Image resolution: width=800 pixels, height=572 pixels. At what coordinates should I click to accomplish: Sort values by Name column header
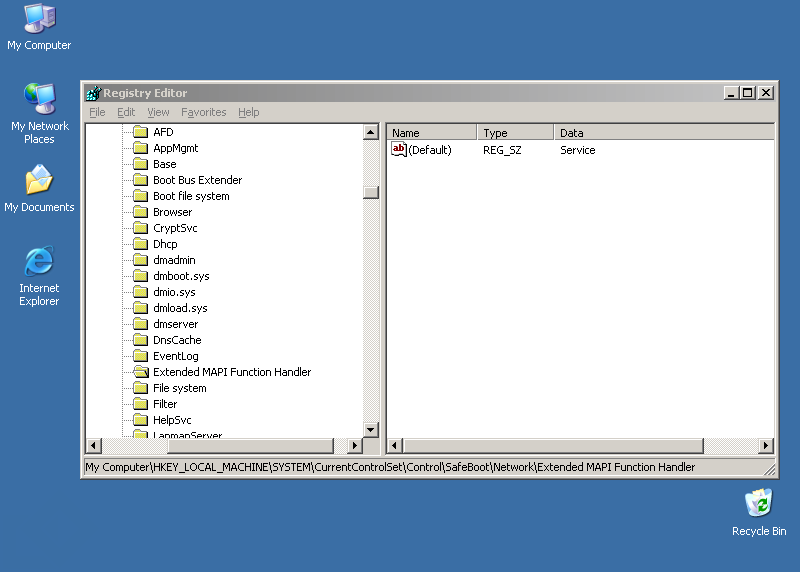pos(432,133)
